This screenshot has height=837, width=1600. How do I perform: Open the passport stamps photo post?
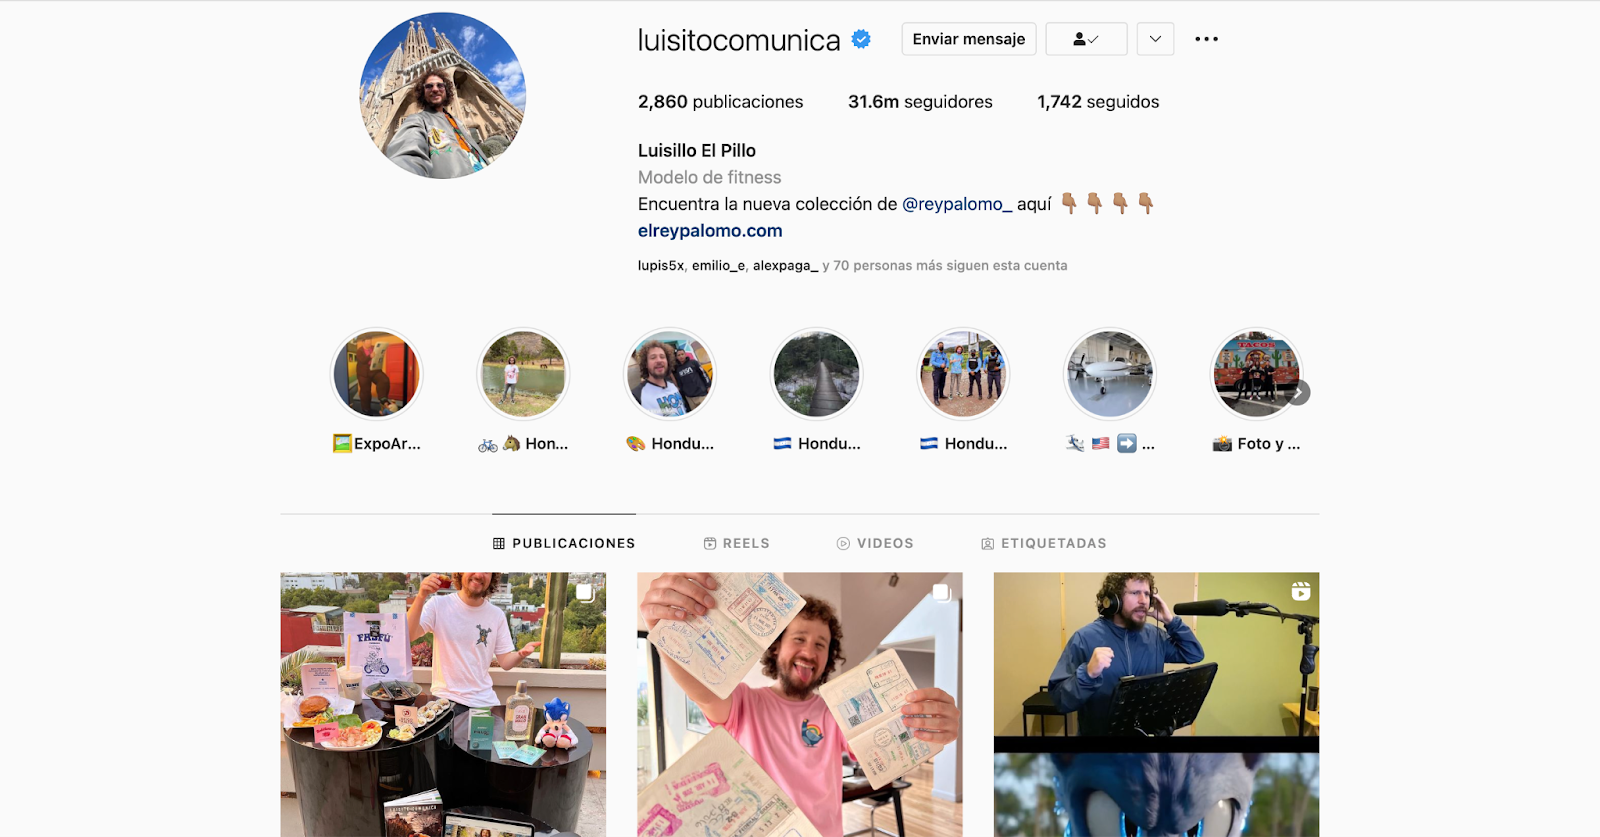pyautogui.click(x=800, y=704)
